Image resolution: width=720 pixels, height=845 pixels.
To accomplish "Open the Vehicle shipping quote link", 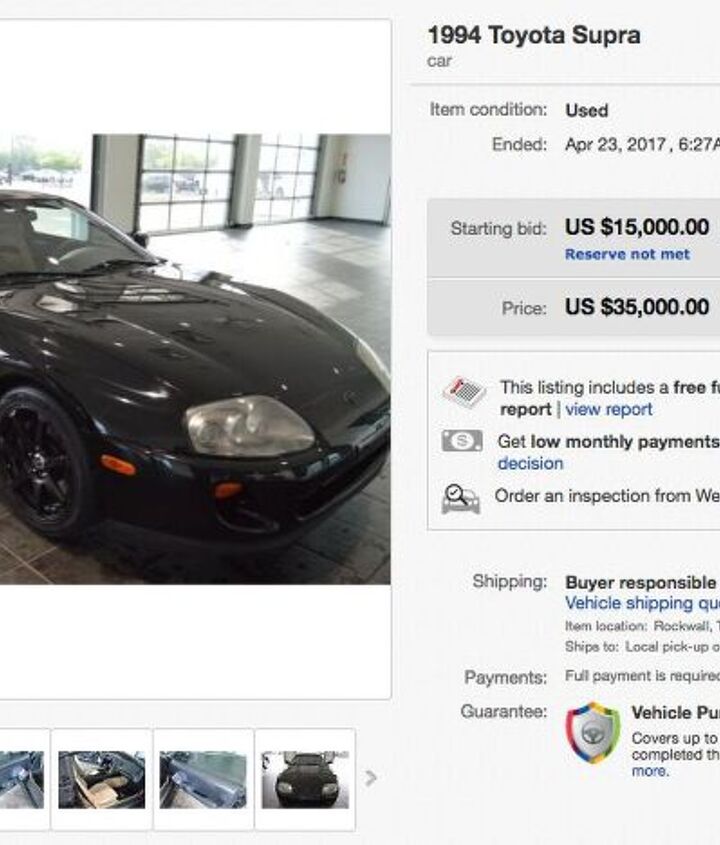I will click(642, 603).
